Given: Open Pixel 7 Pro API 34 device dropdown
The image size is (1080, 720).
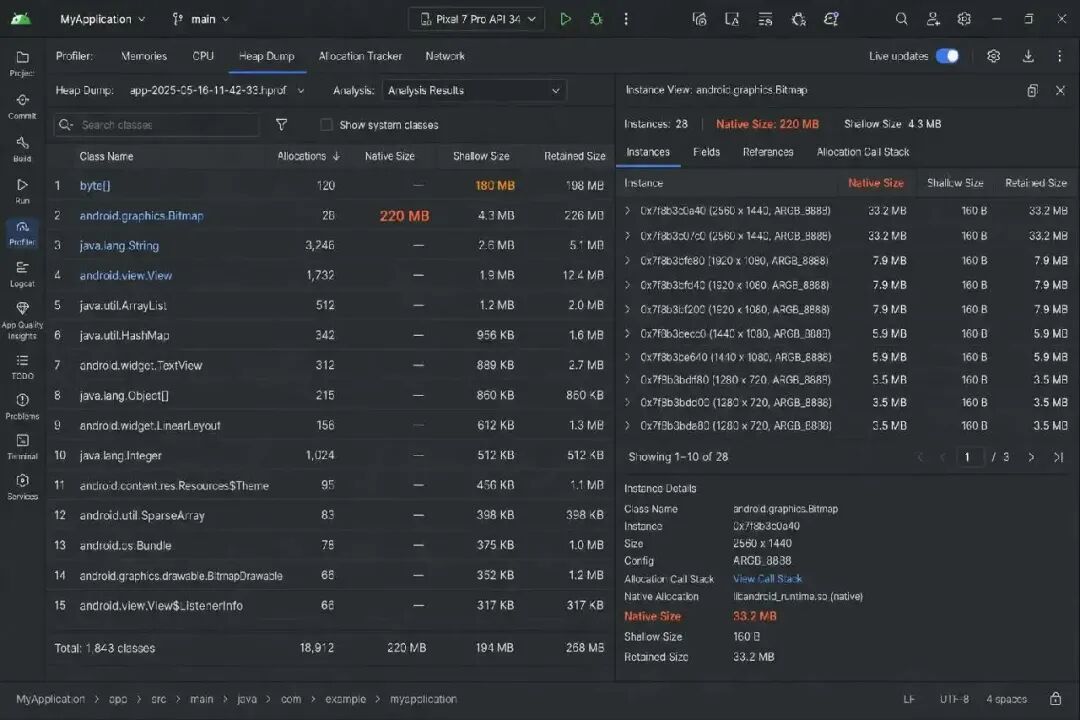Looking at the screenshot, I should click(477, 19).
